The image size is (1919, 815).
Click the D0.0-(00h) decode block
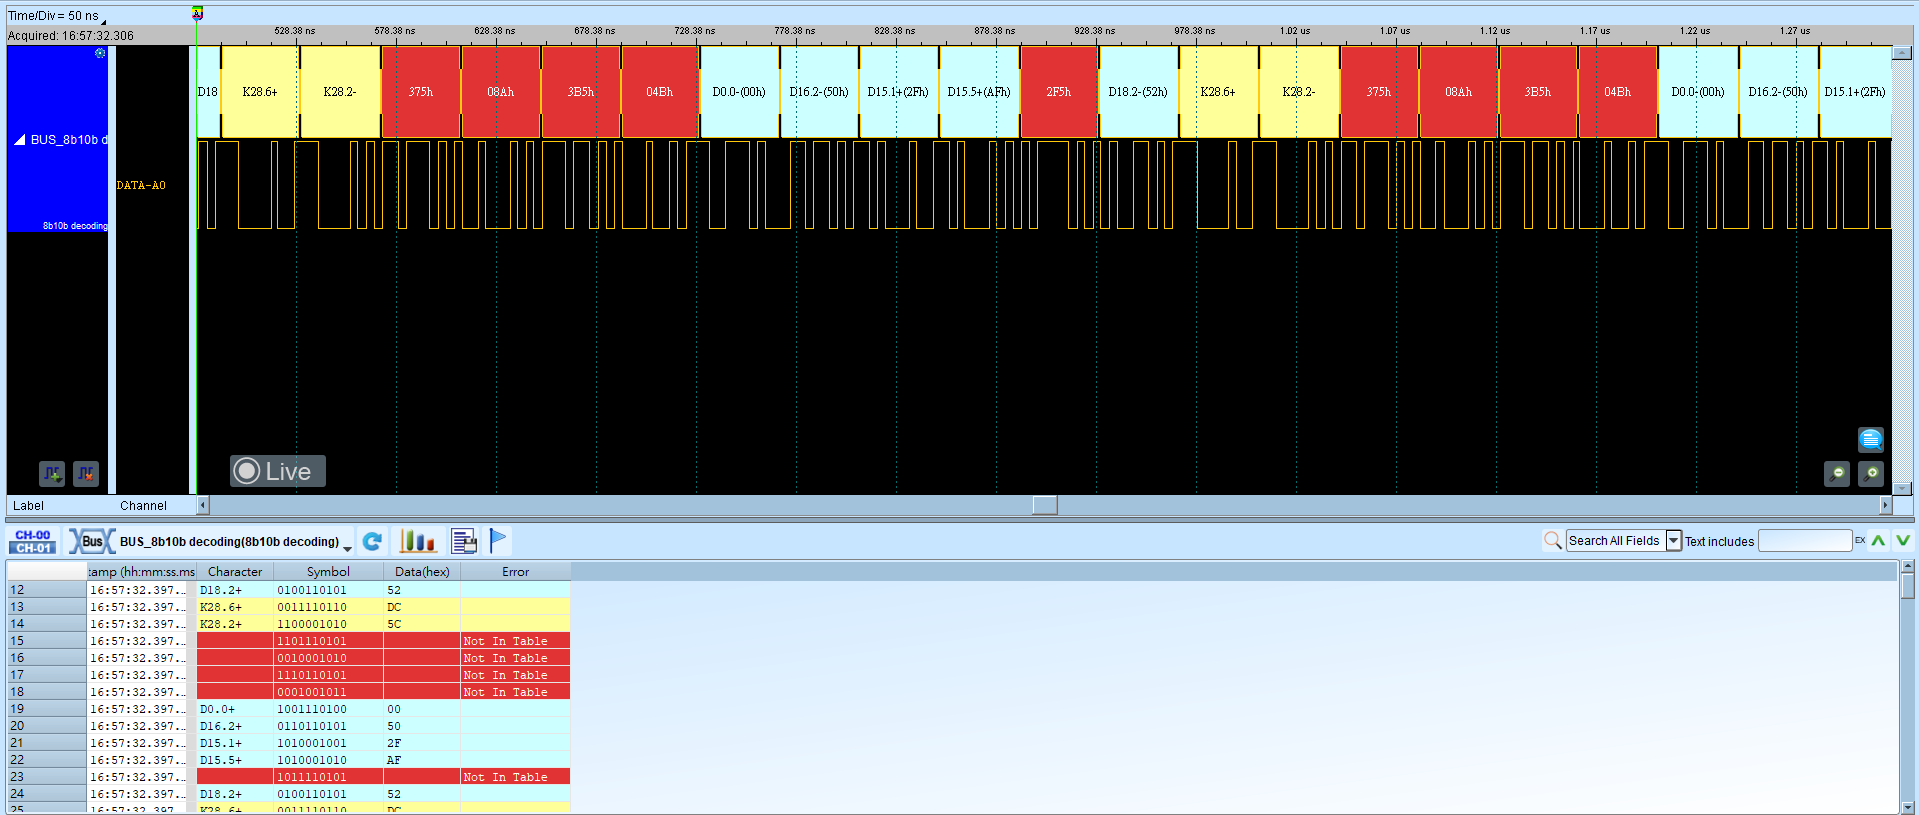[739, 92]
